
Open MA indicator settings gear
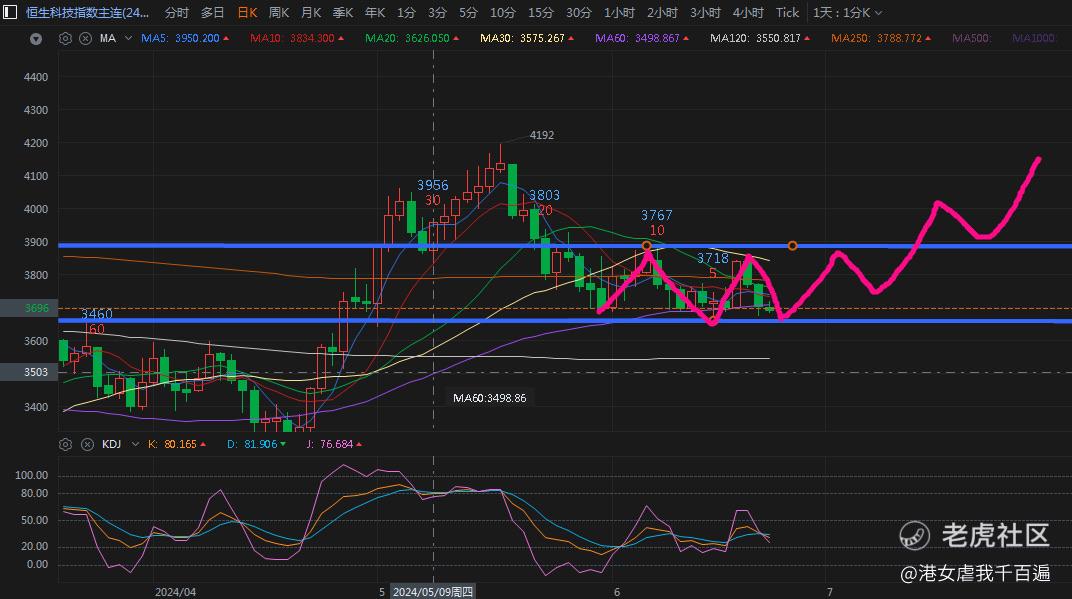(65, 38)
